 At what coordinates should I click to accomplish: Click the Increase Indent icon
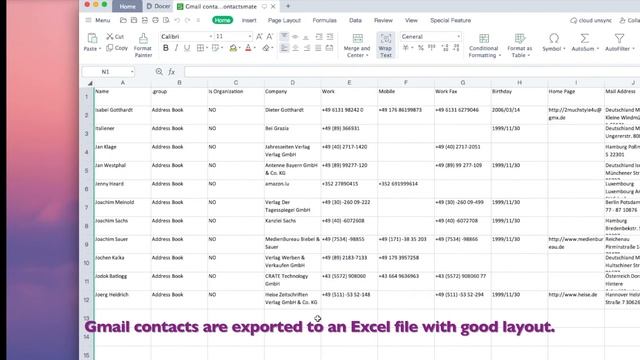(x=330, y=36)
